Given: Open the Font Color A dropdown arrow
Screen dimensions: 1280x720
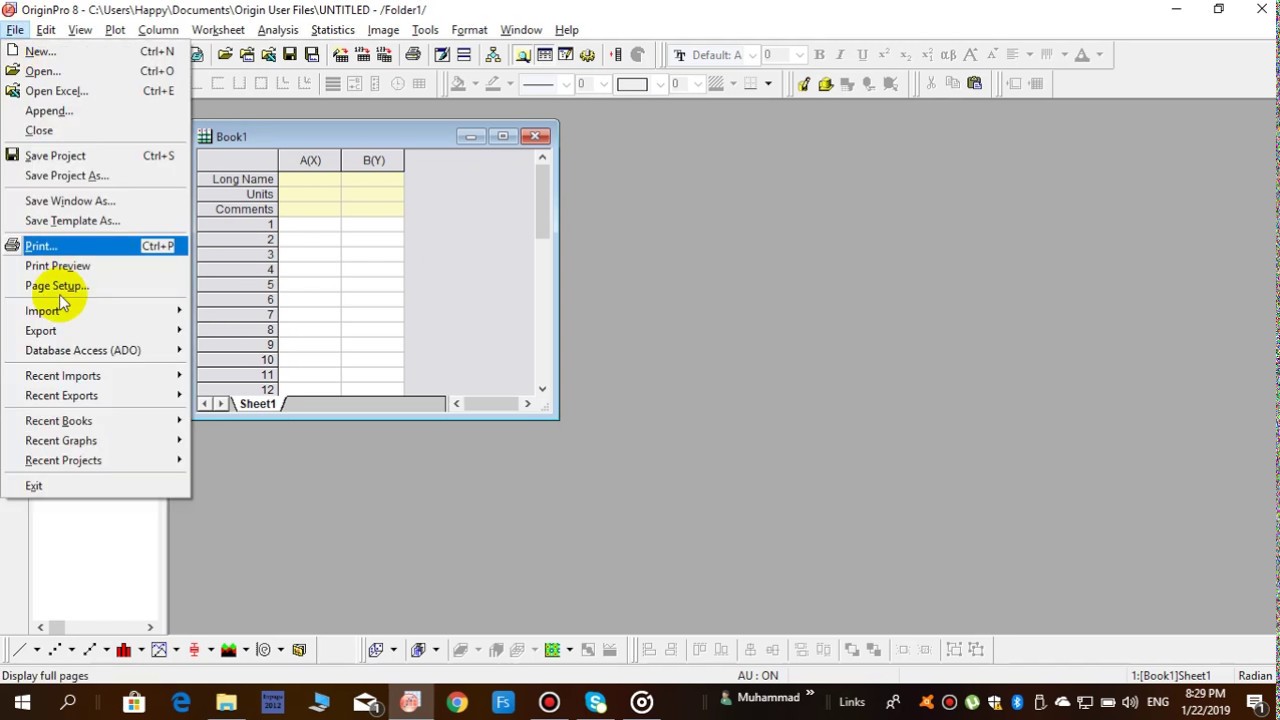Looking at the screenshot, I should [x=1099, y=55].
